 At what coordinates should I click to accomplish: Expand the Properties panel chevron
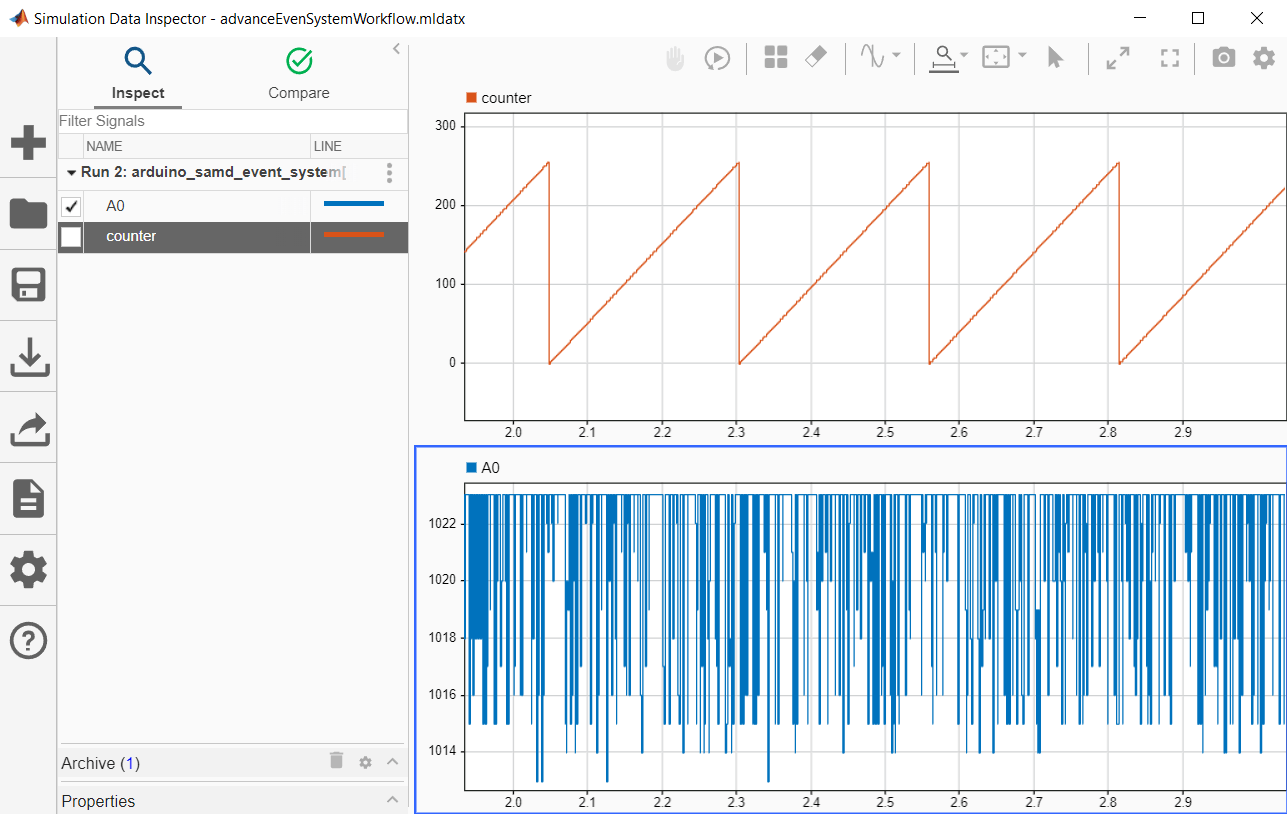[x=392, y=800]
